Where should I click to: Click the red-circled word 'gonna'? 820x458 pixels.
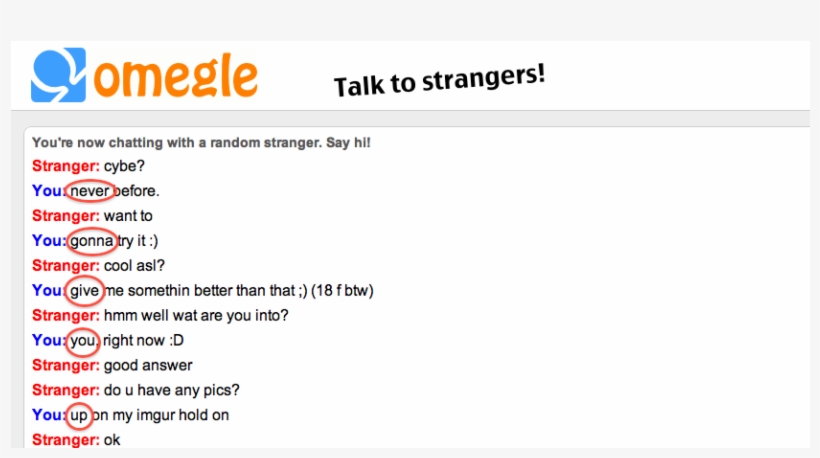click(x=92, y=241)
